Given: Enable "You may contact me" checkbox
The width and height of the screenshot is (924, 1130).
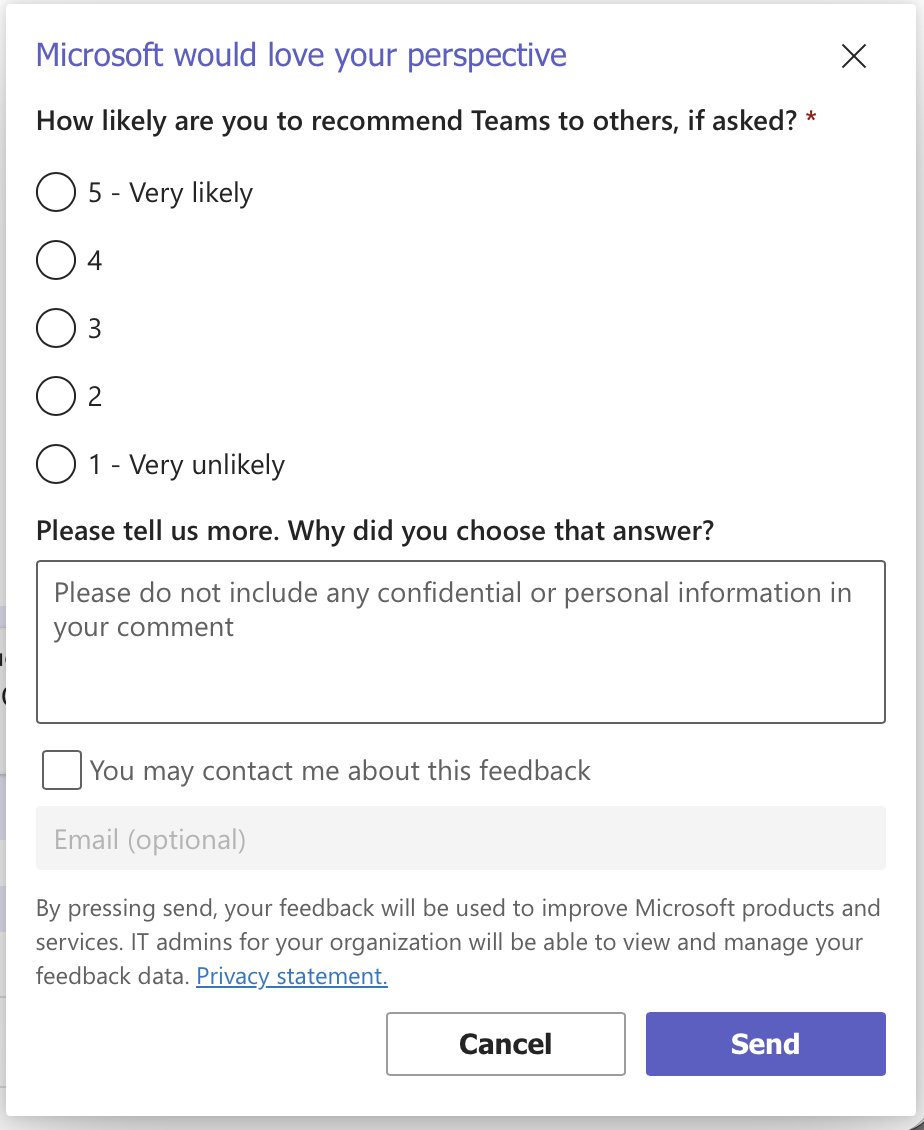Looking at the screenshot, I should (x=61, y=770).
